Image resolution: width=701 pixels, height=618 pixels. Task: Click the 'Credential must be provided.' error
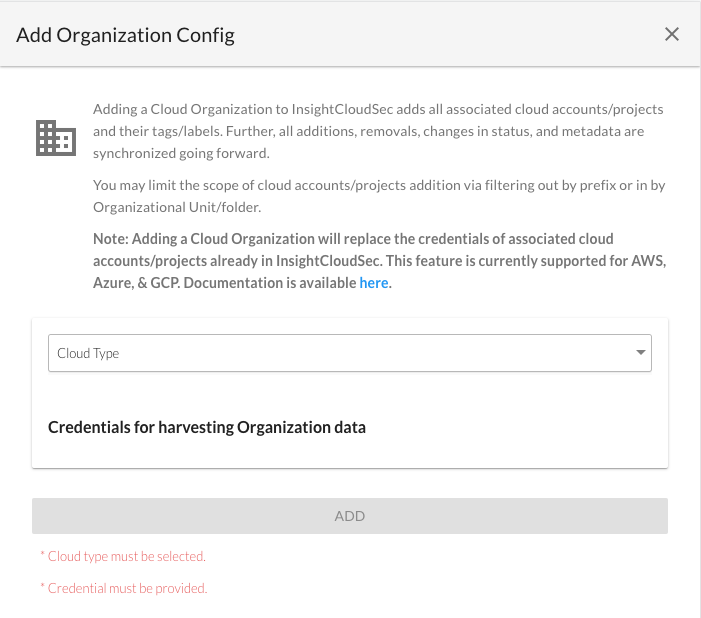tap(124, 588)
